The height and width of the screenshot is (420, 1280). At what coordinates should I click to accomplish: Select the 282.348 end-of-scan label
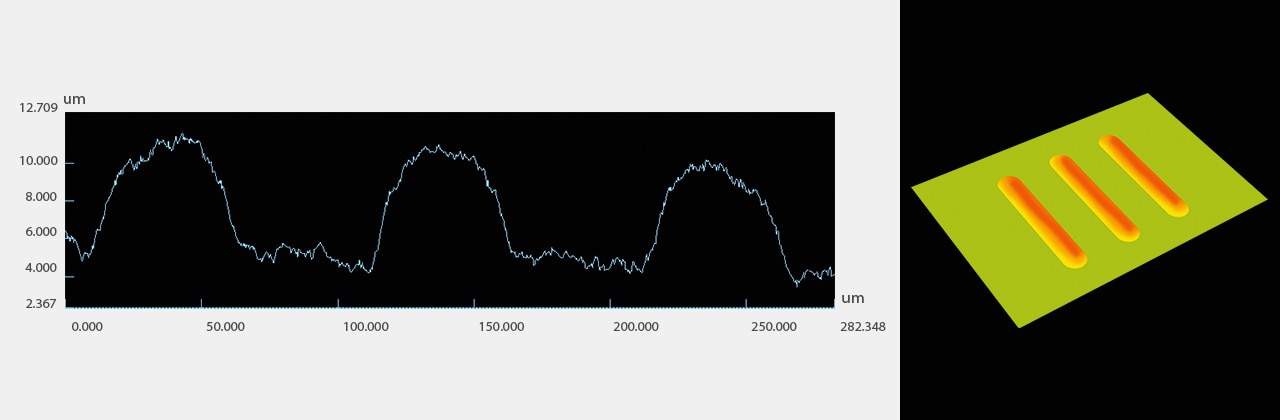pyautogui.click(x=861, y=326)
